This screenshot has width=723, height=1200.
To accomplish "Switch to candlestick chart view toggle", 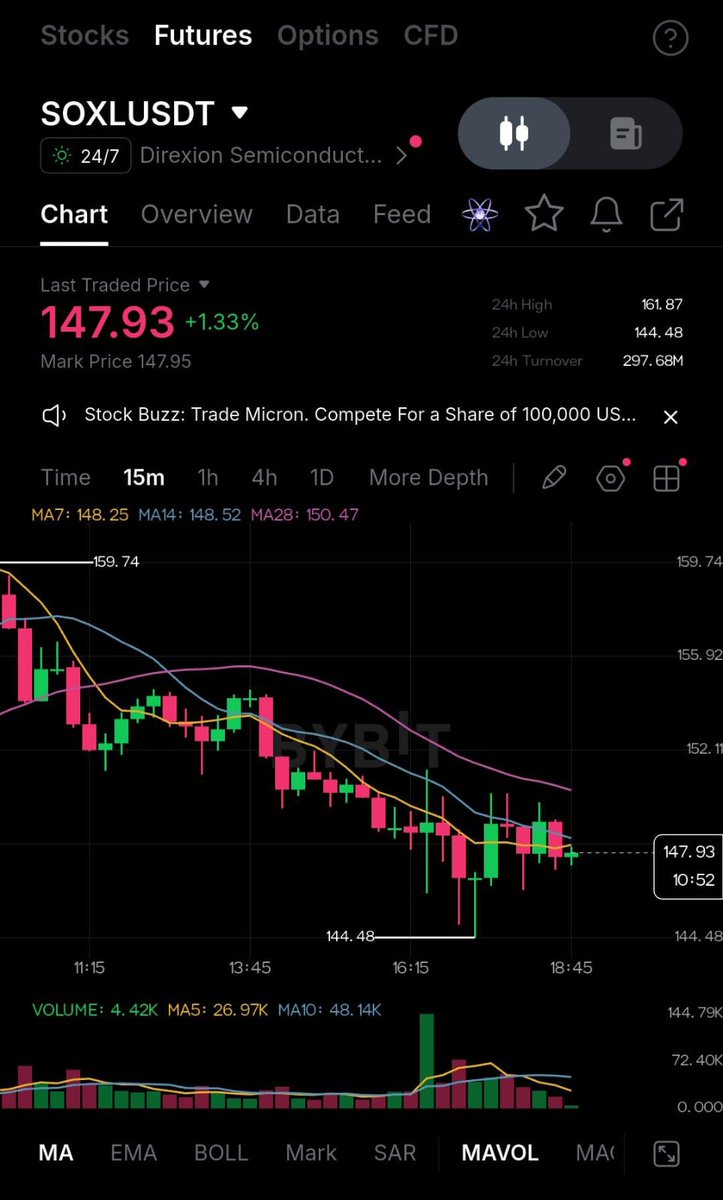I will click(514, 133).
